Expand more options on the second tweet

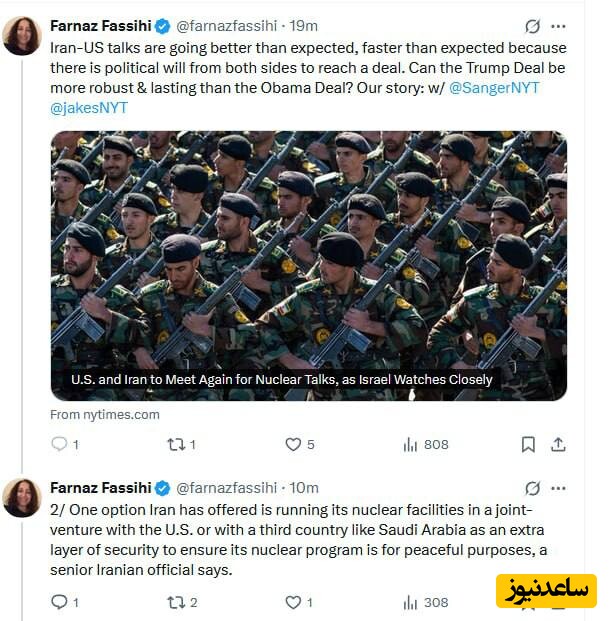point(558,488)
